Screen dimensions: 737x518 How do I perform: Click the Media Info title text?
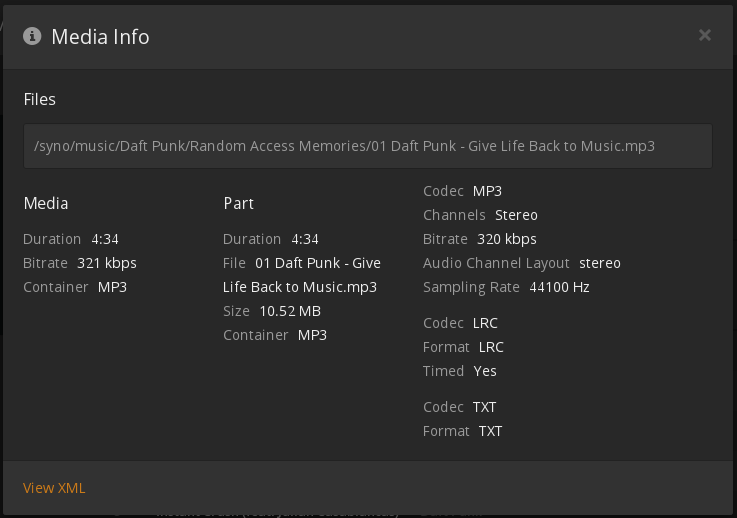click(x=100, y=37)
